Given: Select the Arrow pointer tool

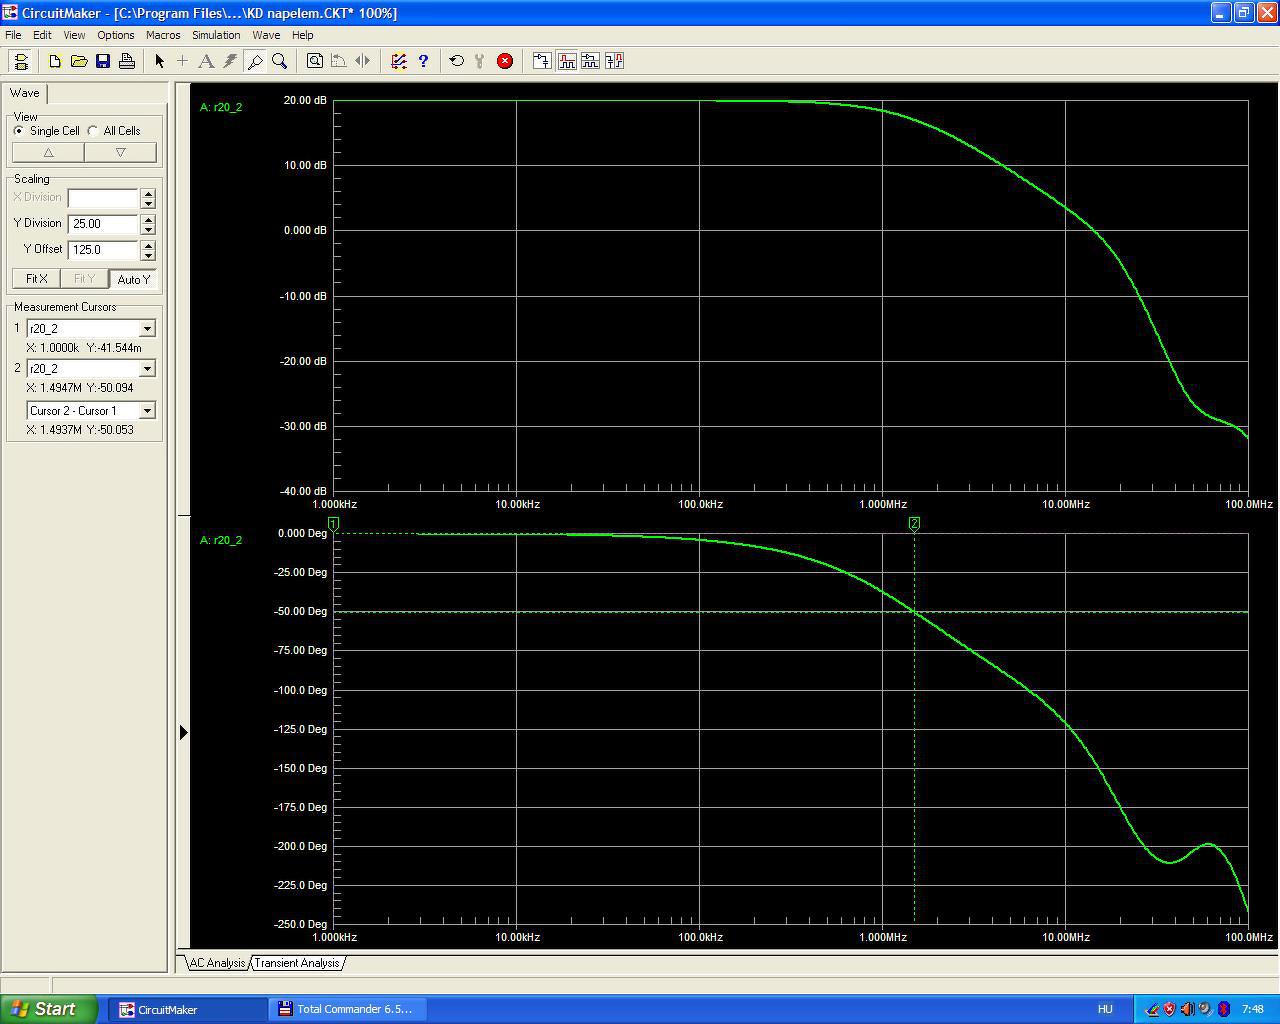Looking at the screenshot, I should click(159, 61).
